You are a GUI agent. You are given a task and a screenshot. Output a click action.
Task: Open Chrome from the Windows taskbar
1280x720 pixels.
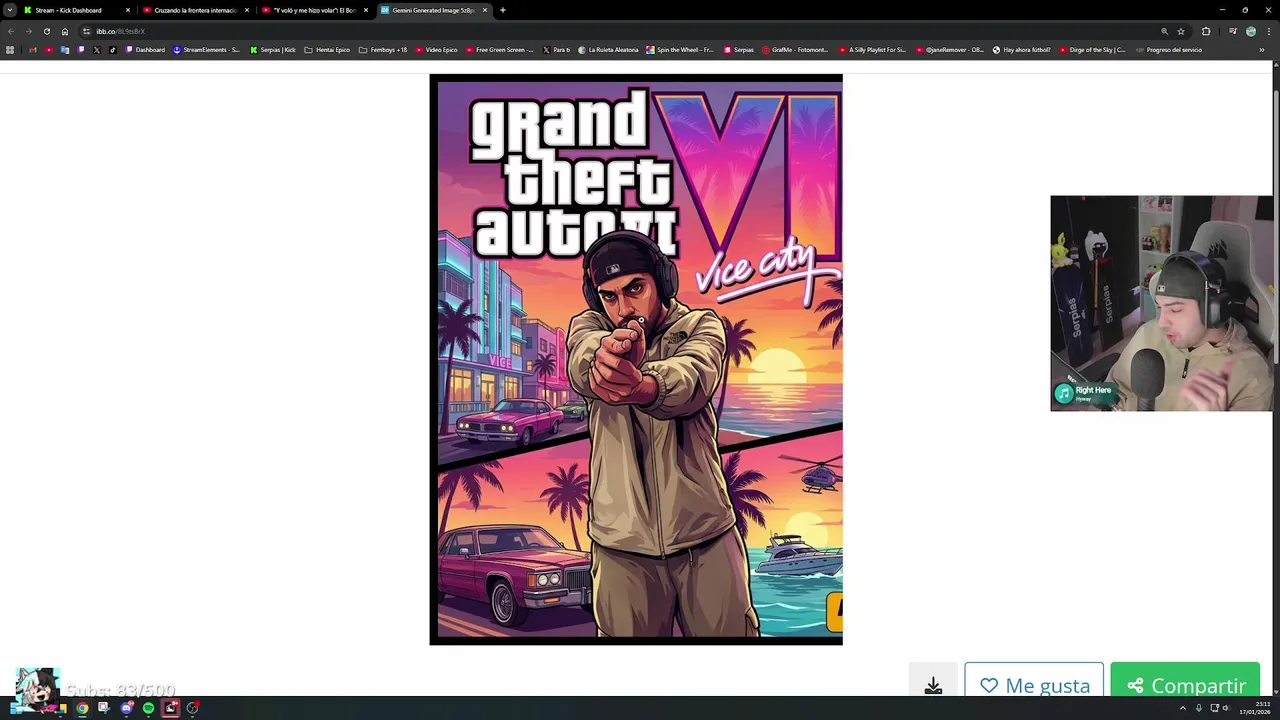pos(82,708)
